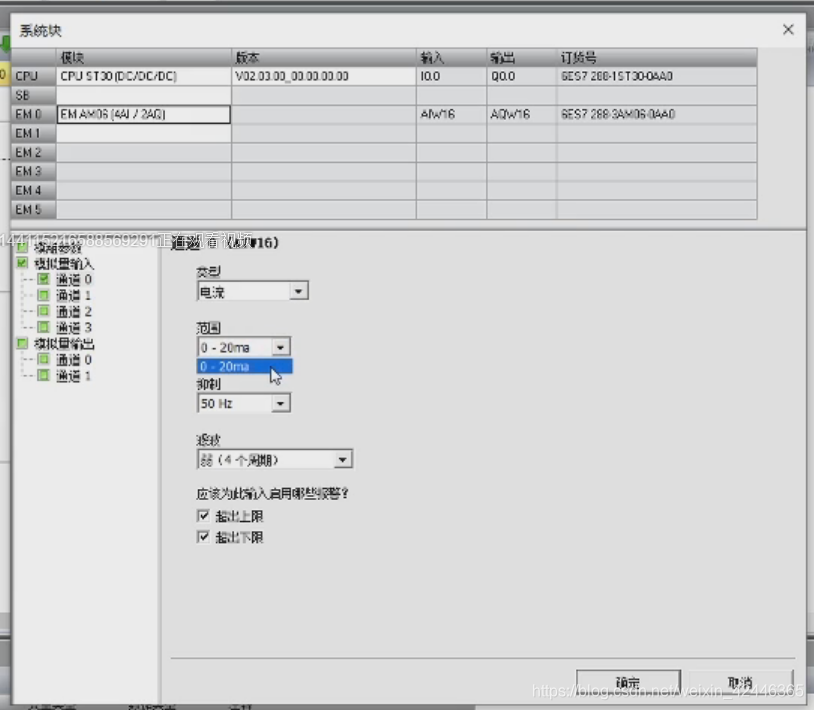Close the 系统块 dialog

pyautogui.click(x=788, y=30)
